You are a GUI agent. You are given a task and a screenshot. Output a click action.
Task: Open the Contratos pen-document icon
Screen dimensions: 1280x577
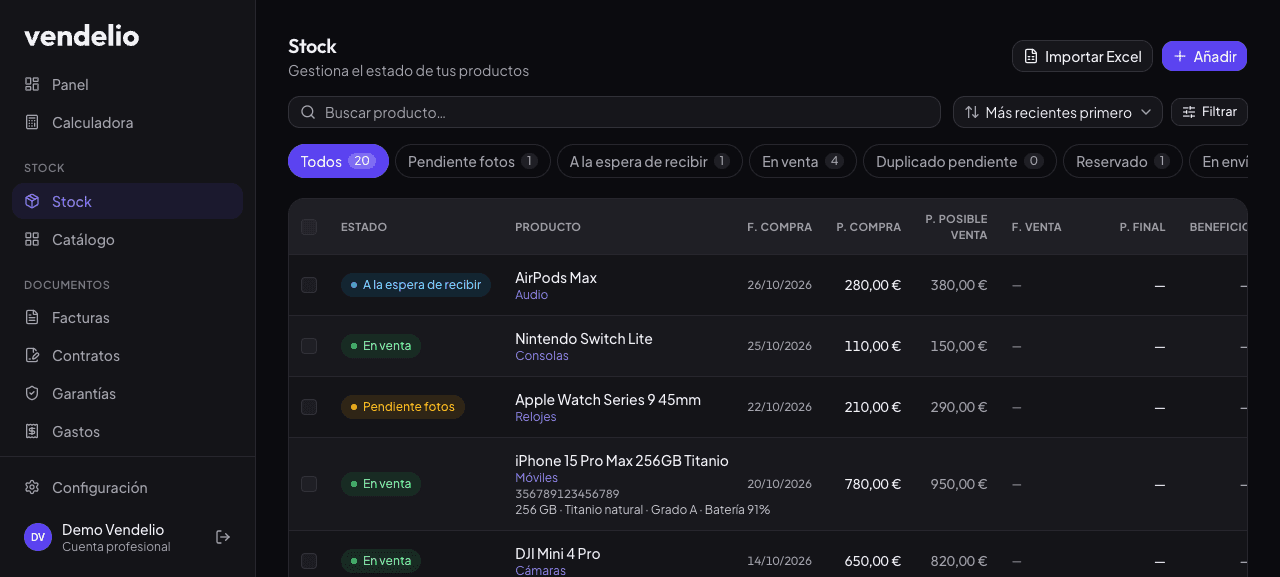coord(32,355)
